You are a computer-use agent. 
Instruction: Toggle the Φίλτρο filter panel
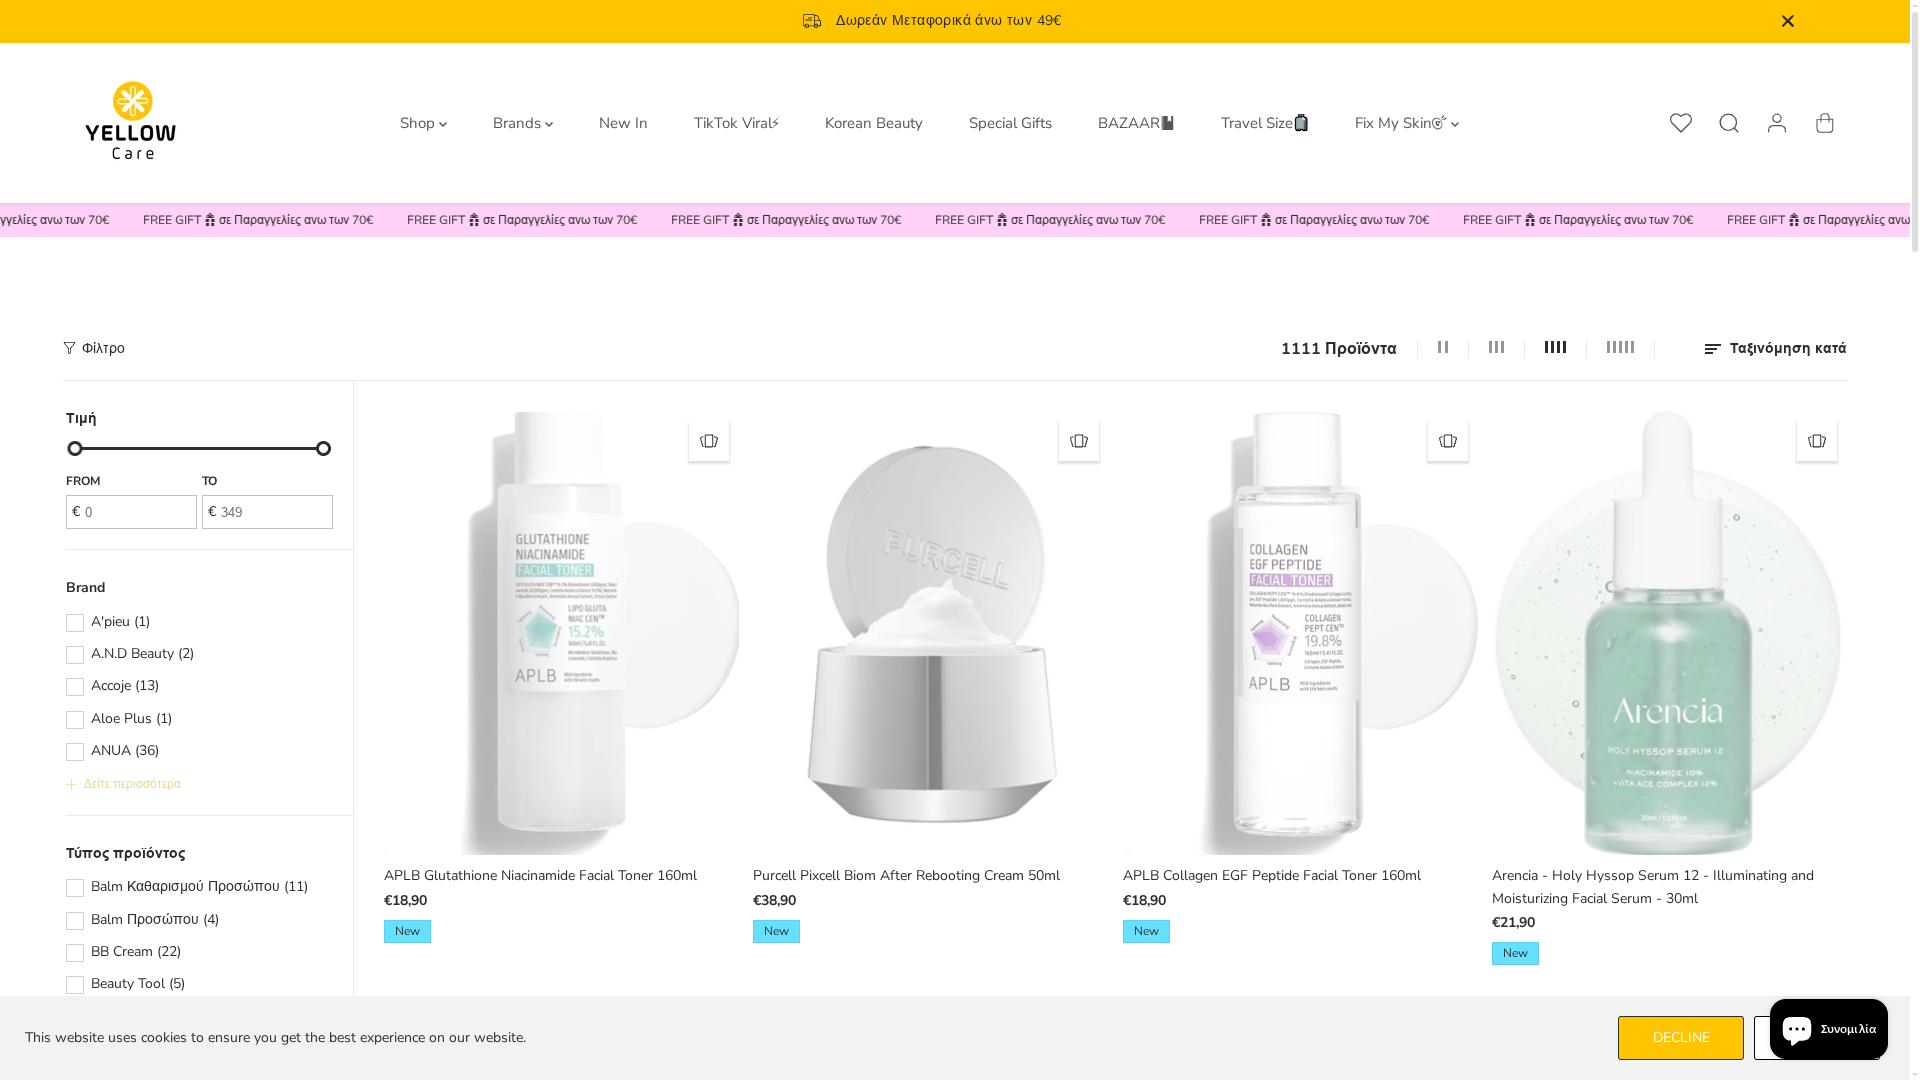(x=94, y=348)
